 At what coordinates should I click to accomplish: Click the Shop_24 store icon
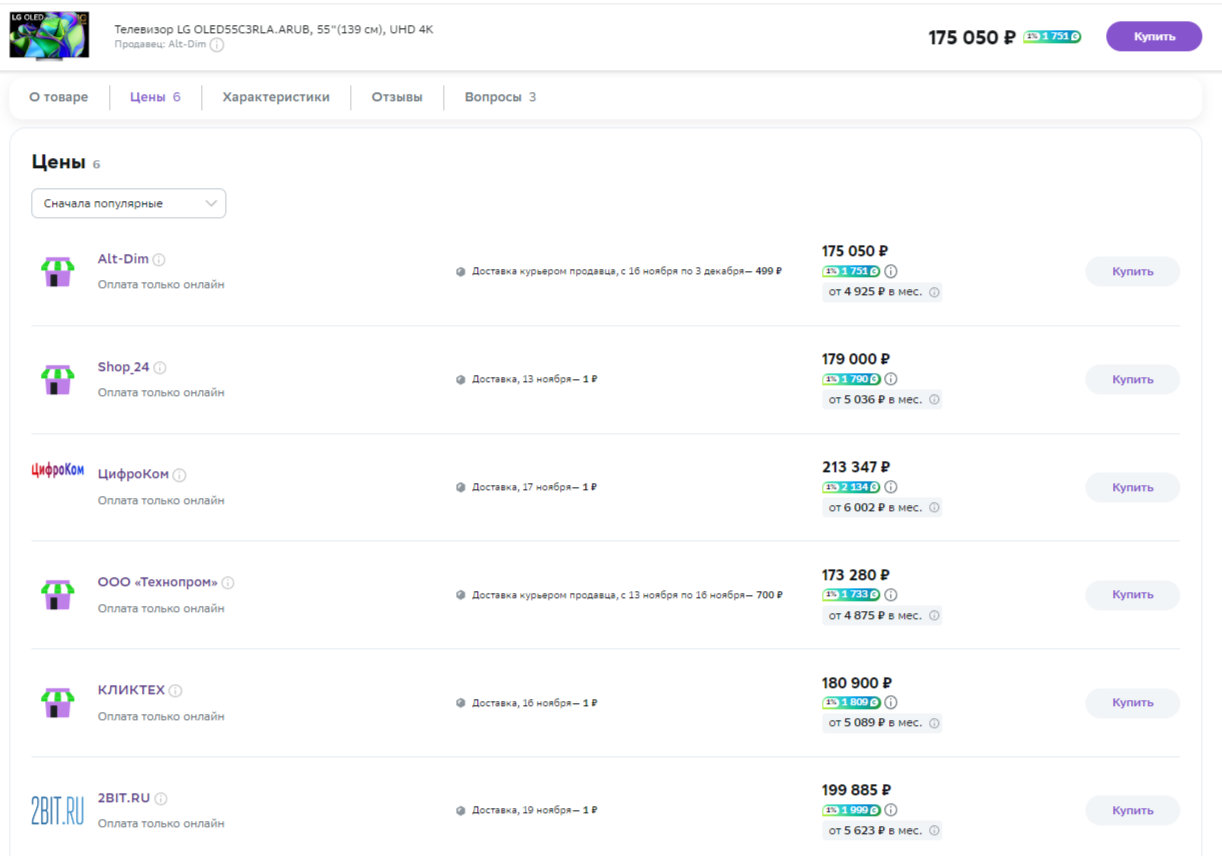[58, 379]
